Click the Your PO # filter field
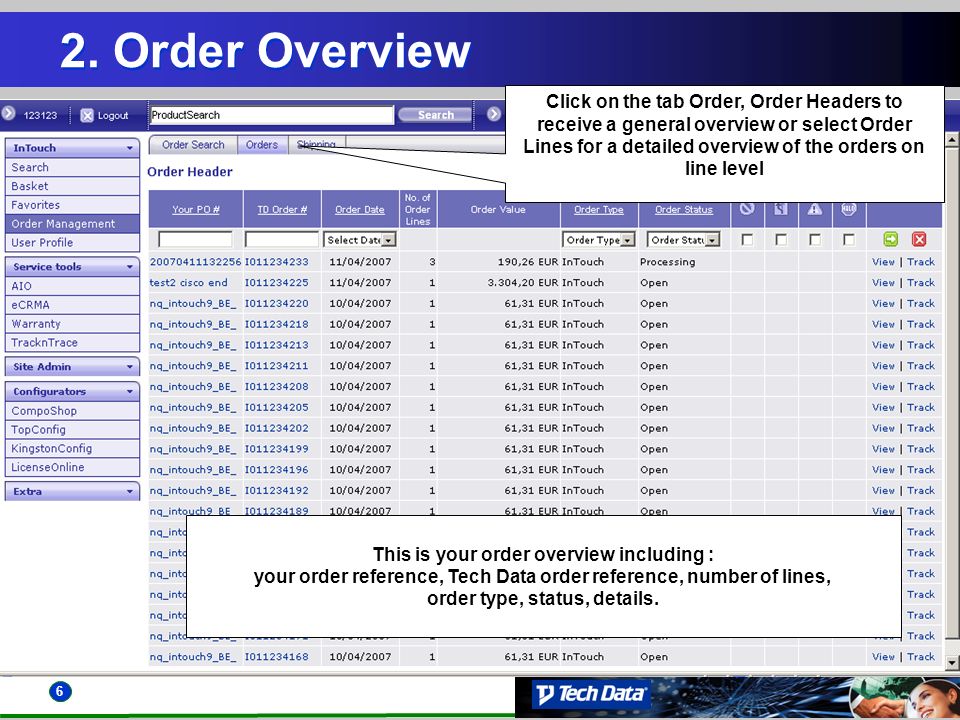Image resolution: width=960 pixels, height=720 pixels. pyautogui.click(x=195, y=239)
